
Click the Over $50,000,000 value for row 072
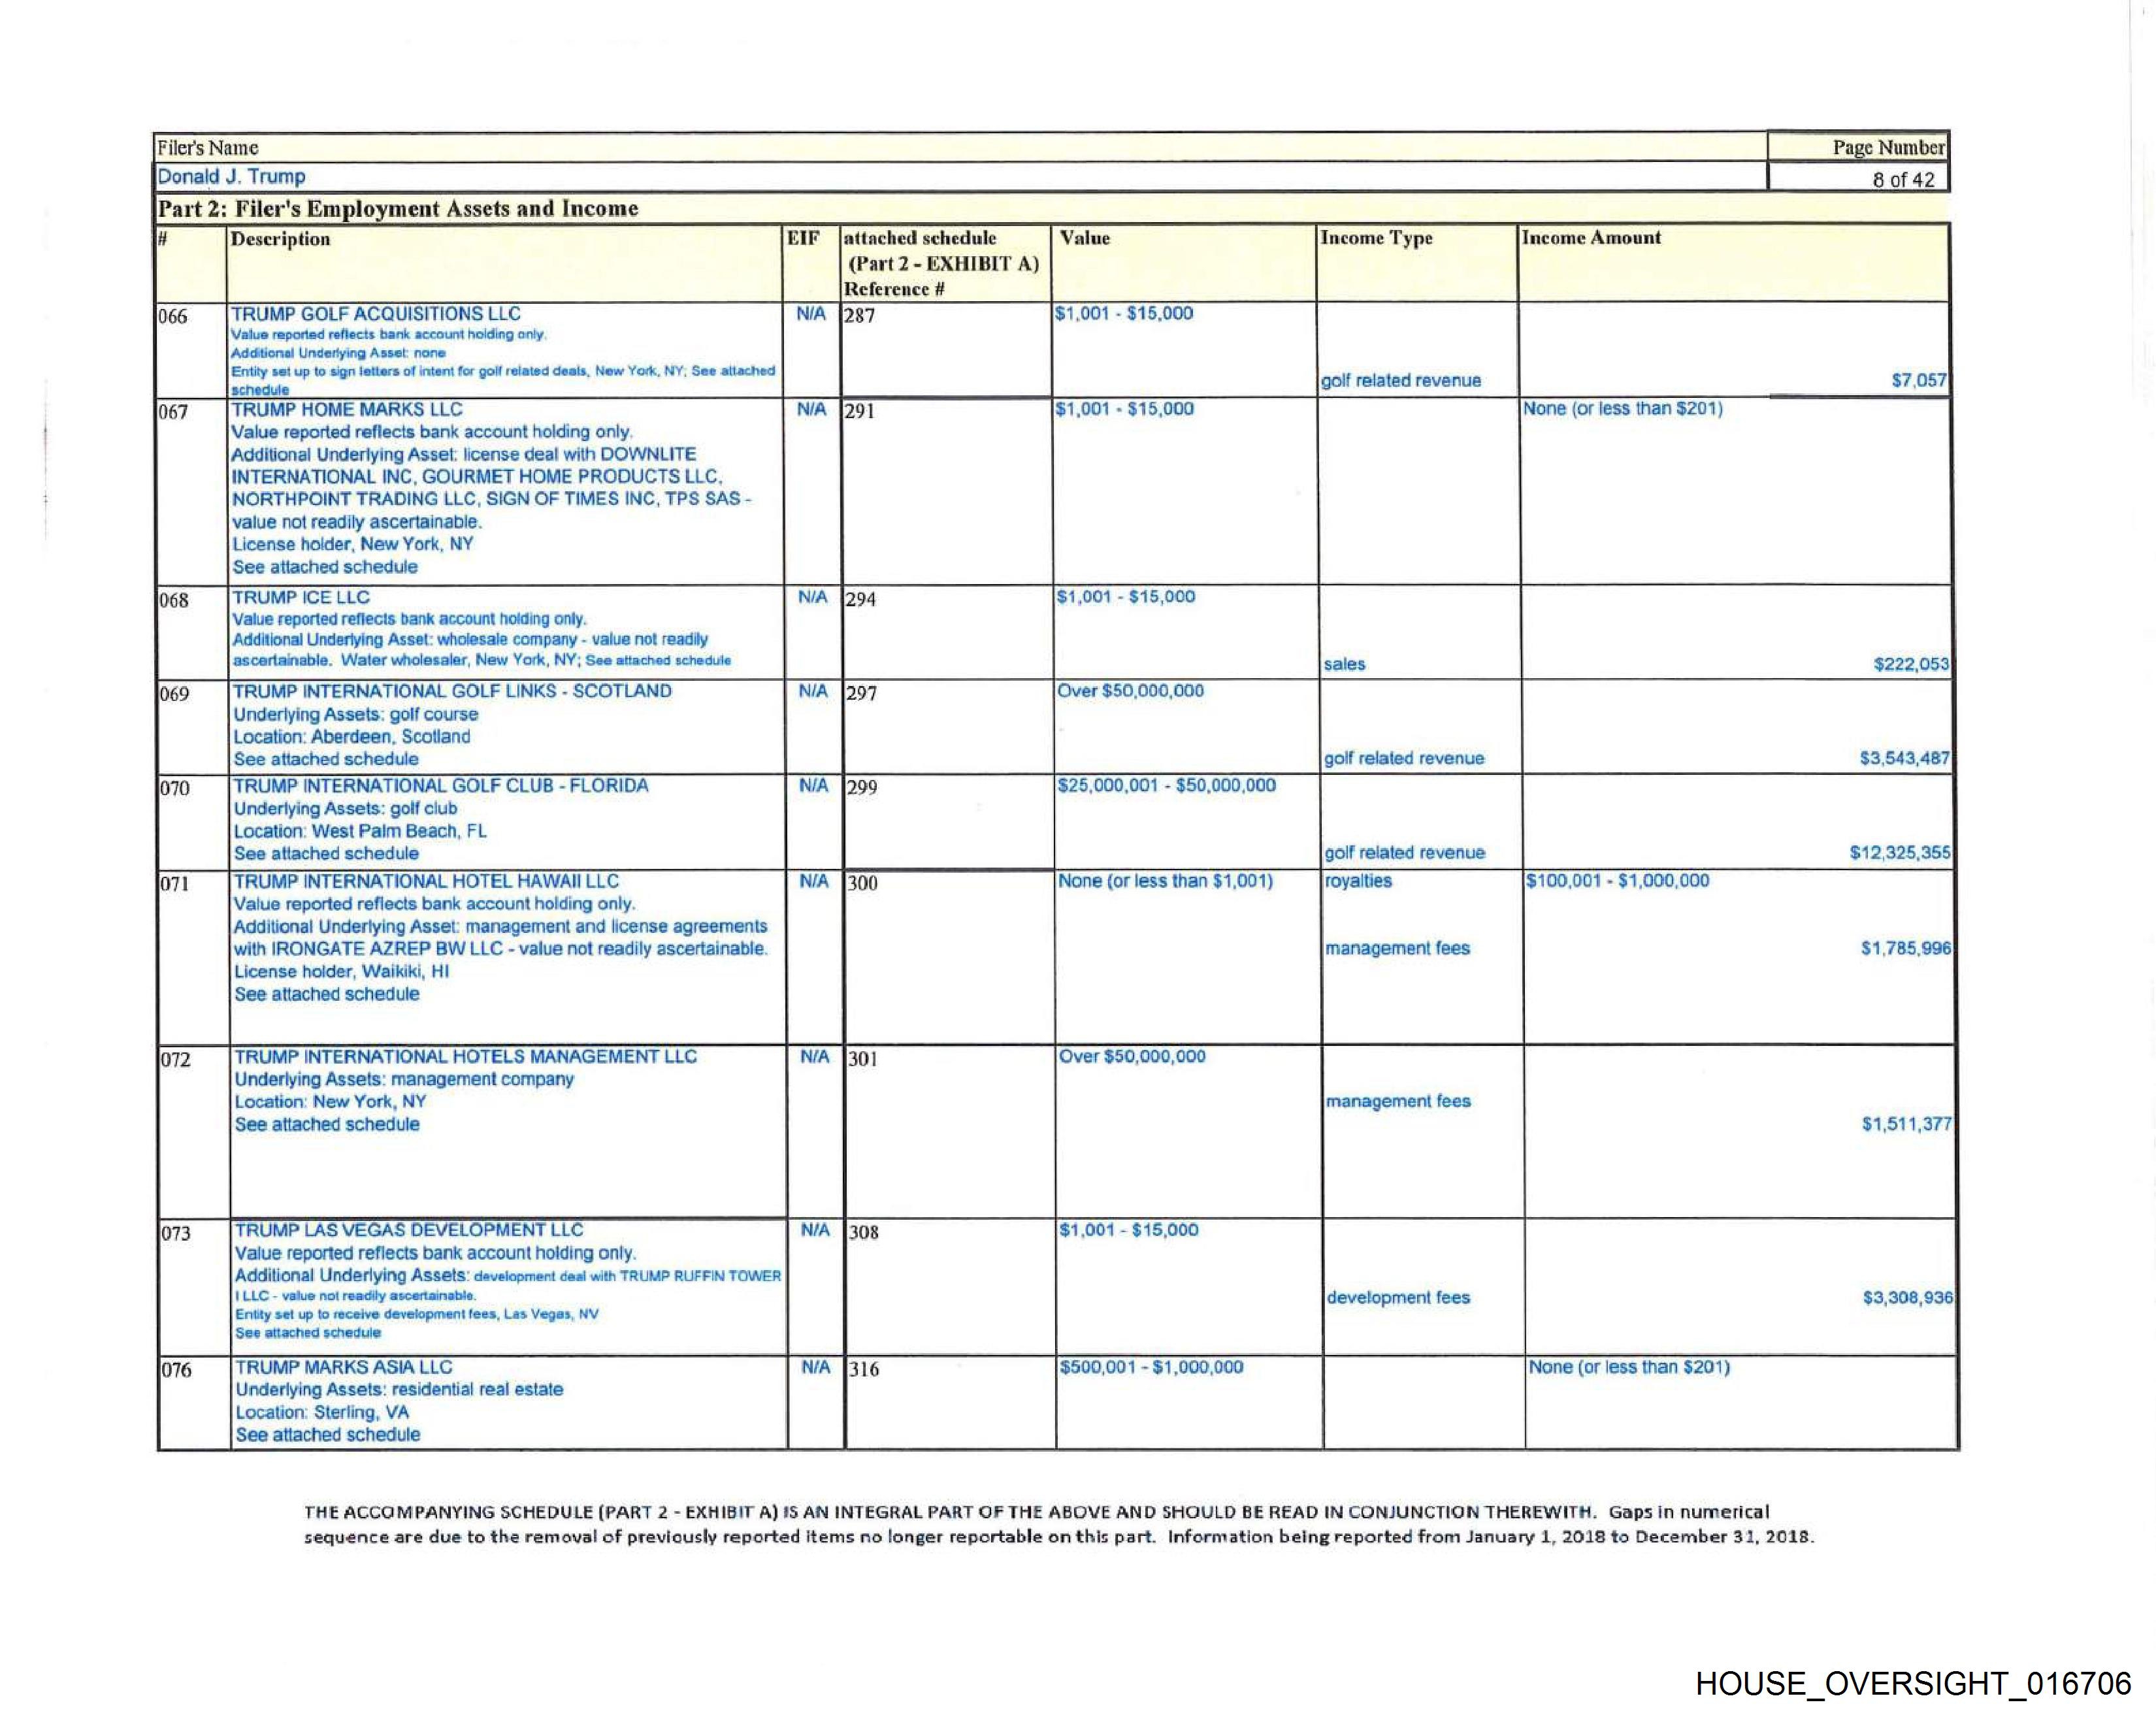pos(1132,1057)
